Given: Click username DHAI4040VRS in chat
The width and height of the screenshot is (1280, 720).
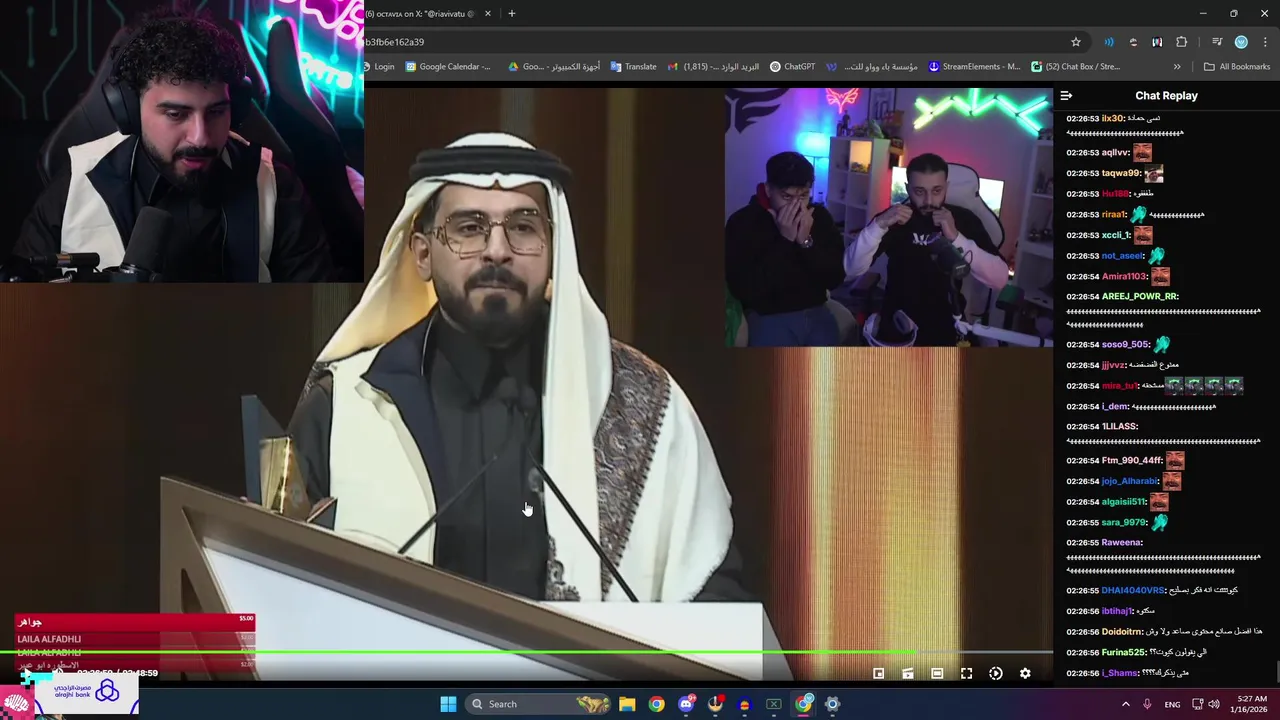Looking at the screenshot, I should click(1133, 591).
